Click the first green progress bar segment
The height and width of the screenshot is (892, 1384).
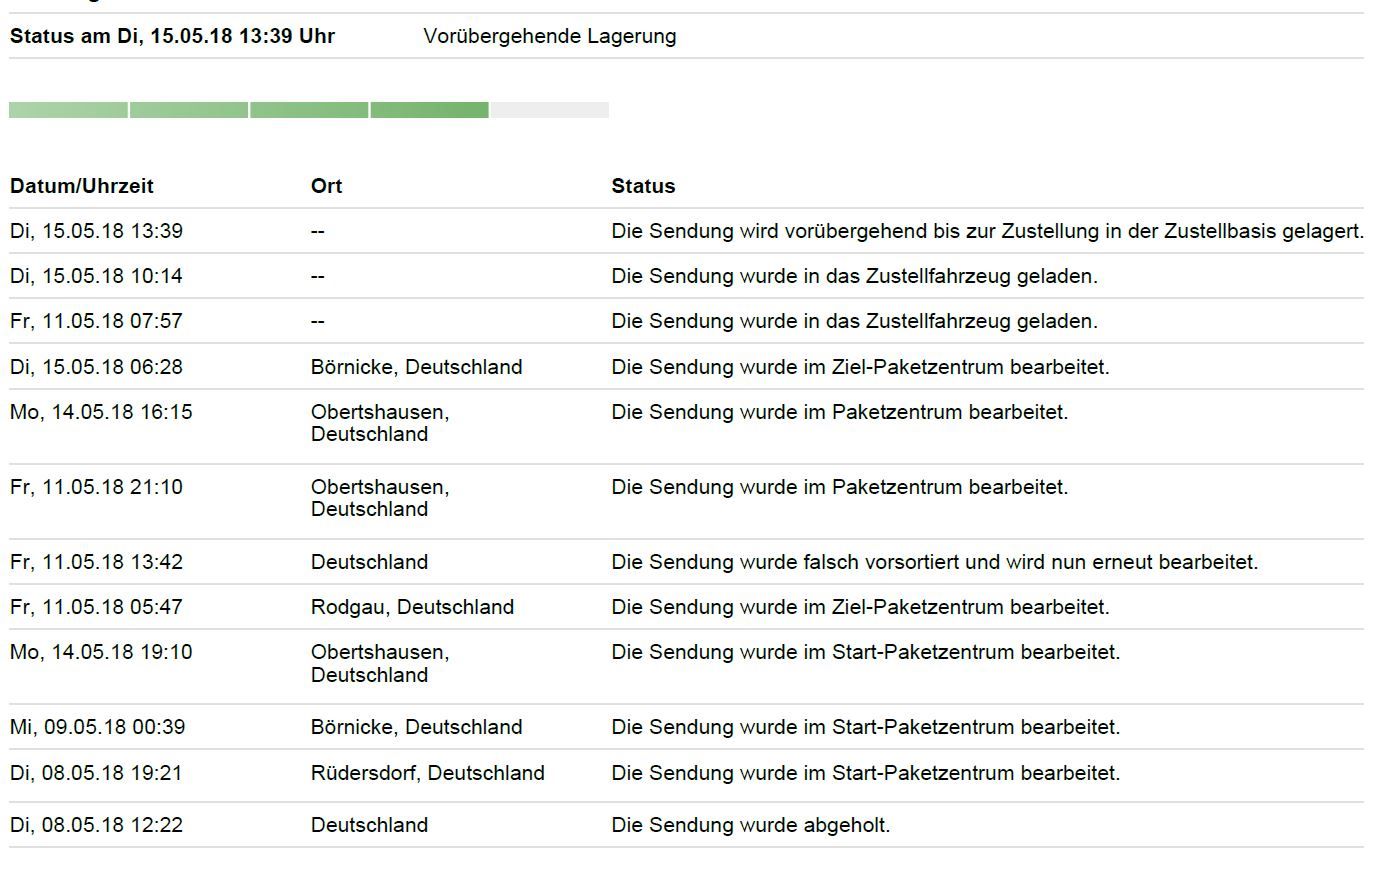(x=68, y=110)
